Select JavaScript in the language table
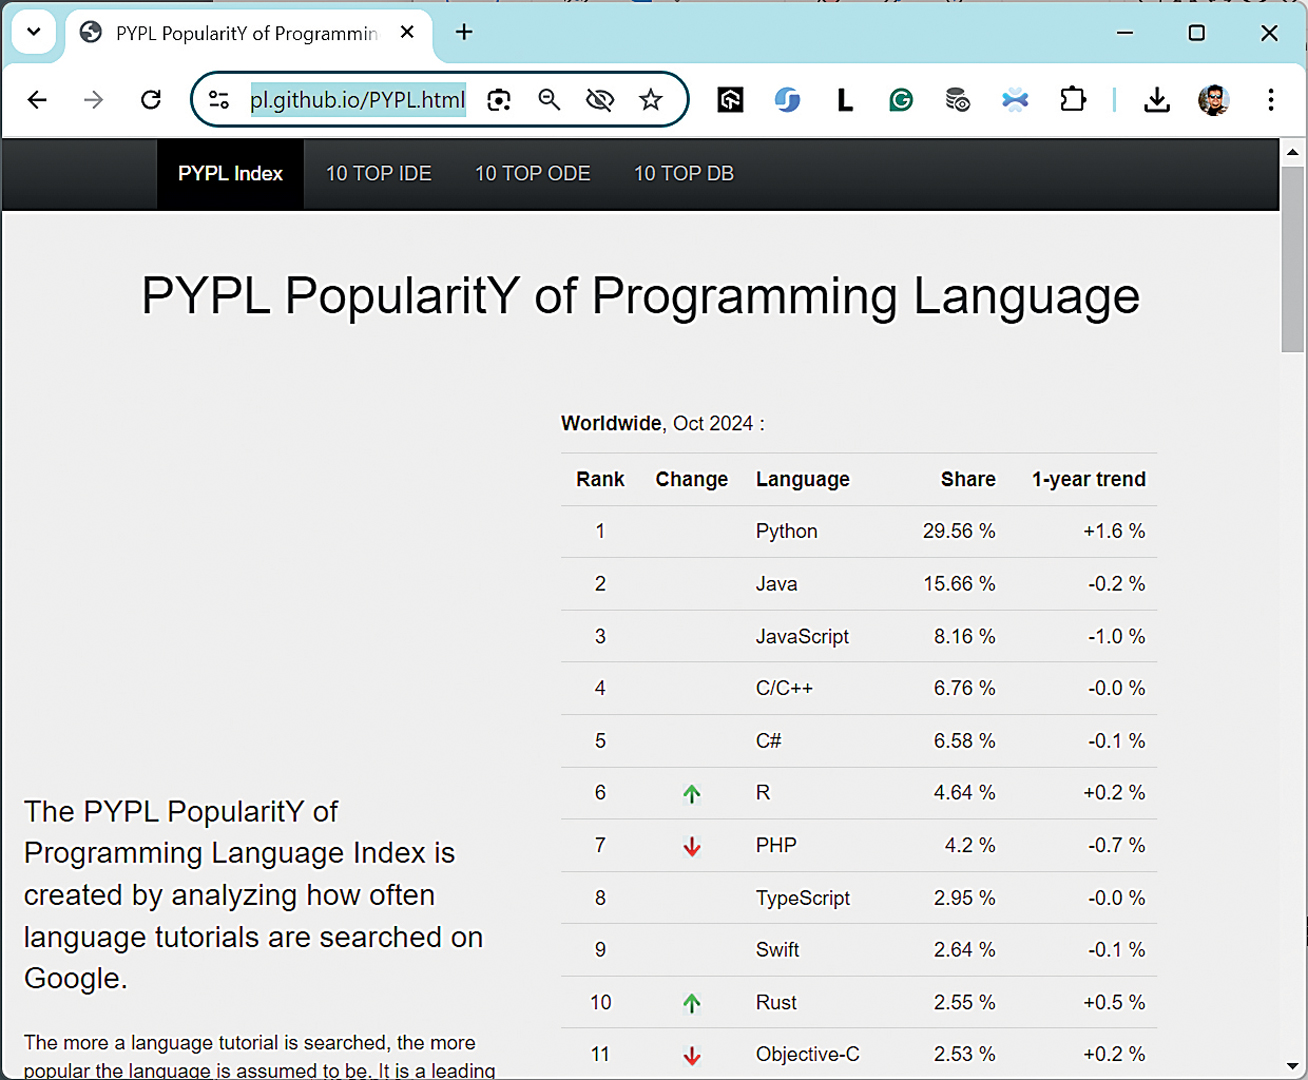This screenshot has width=1308, height=1080. pyautogui.click(x=803, y=636)
